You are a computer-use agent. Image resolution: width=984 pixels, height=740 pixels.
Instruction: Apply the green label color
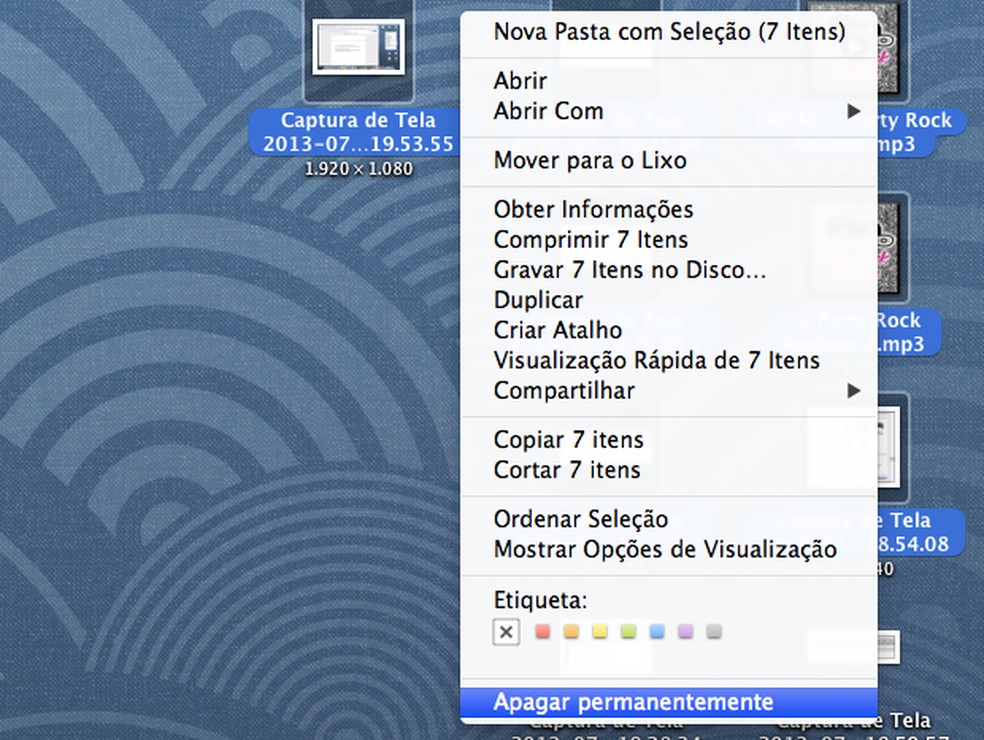[628, 631]
